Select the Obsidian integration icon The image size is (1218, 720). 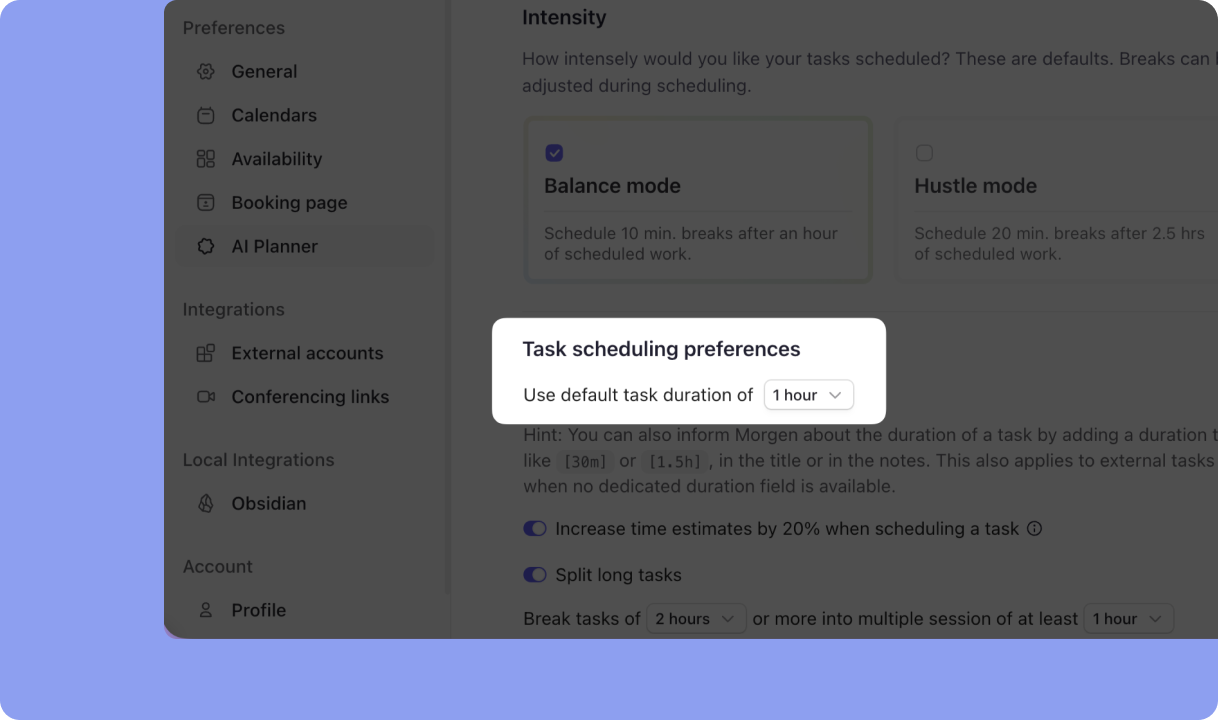pos(205,503)
